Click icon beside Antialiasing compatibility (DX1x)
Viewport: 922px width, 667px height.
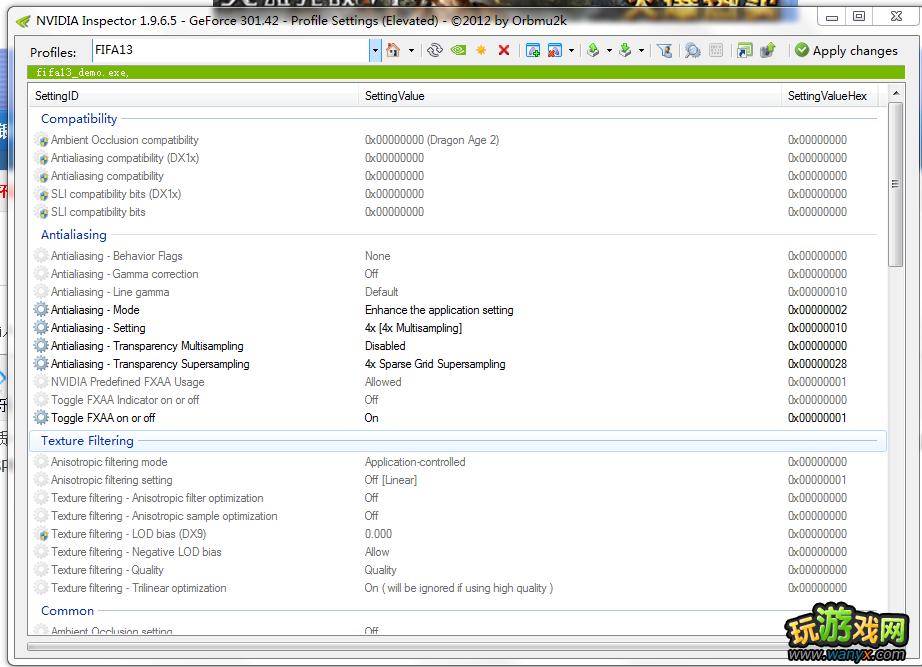(x=42, y=159)
